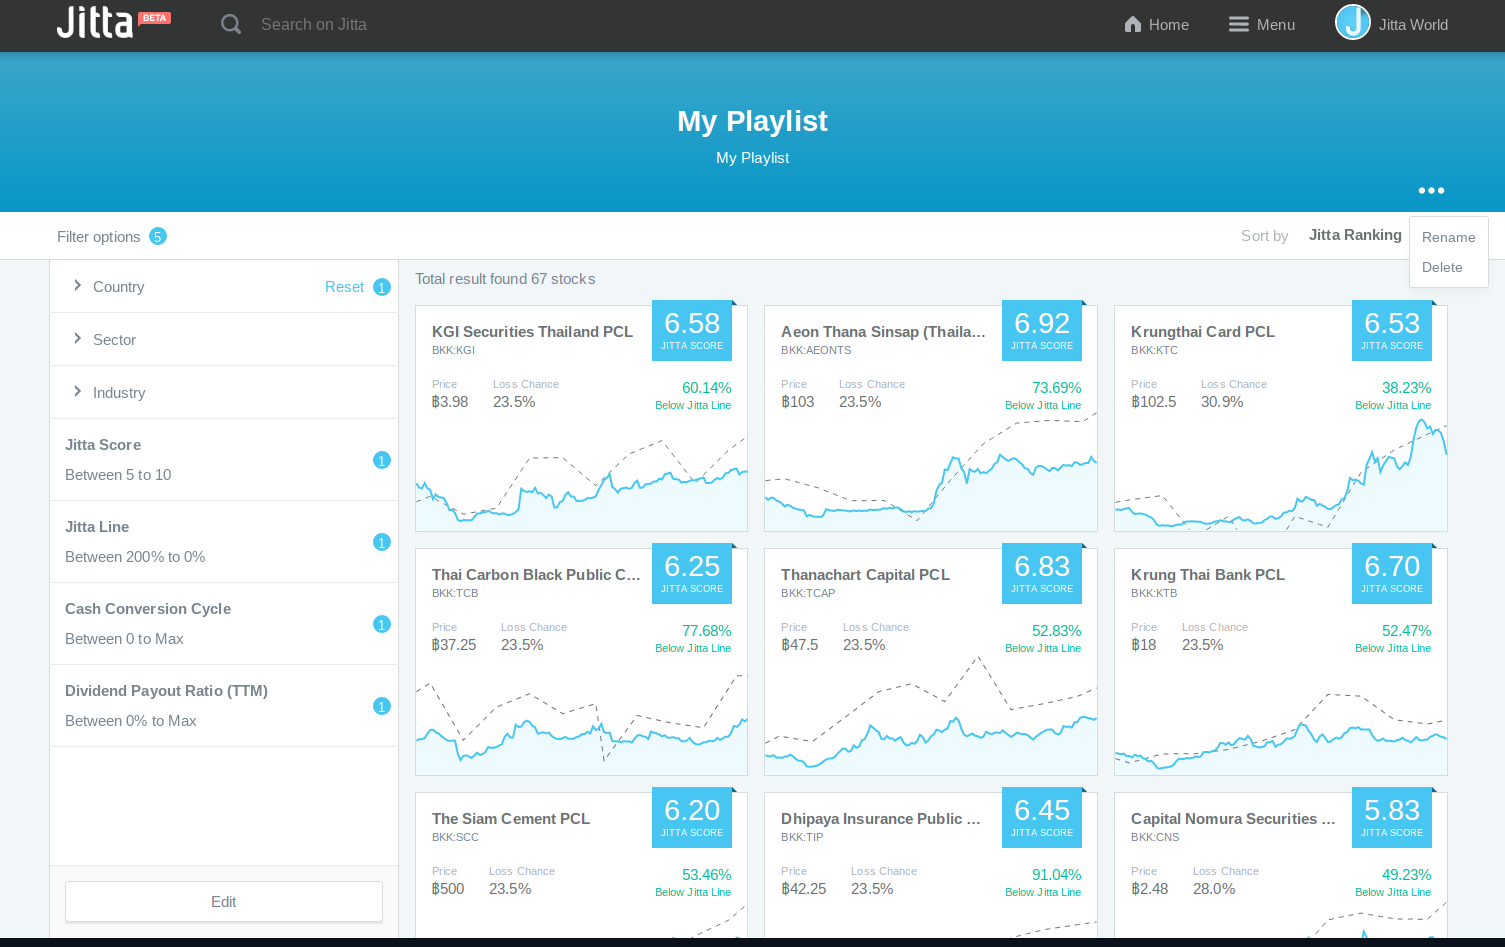View the Aeon Thana Sinsap chart
This screenshot has width=1505, height=947.
(x=931, y=473)
